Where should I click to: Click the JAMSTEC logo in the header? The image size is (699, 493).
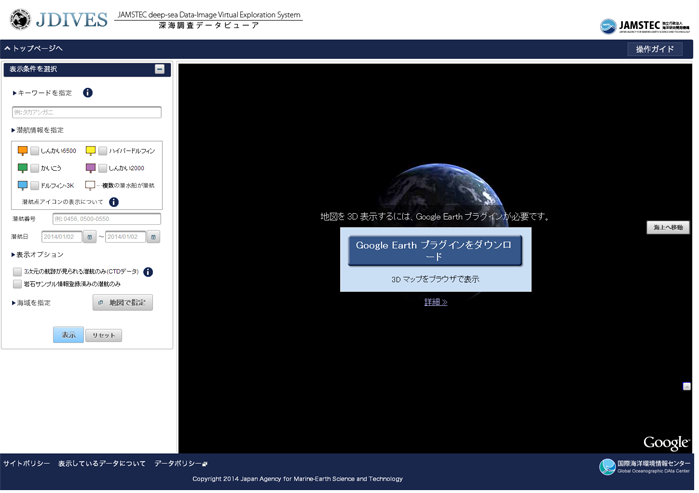[645, 26]
